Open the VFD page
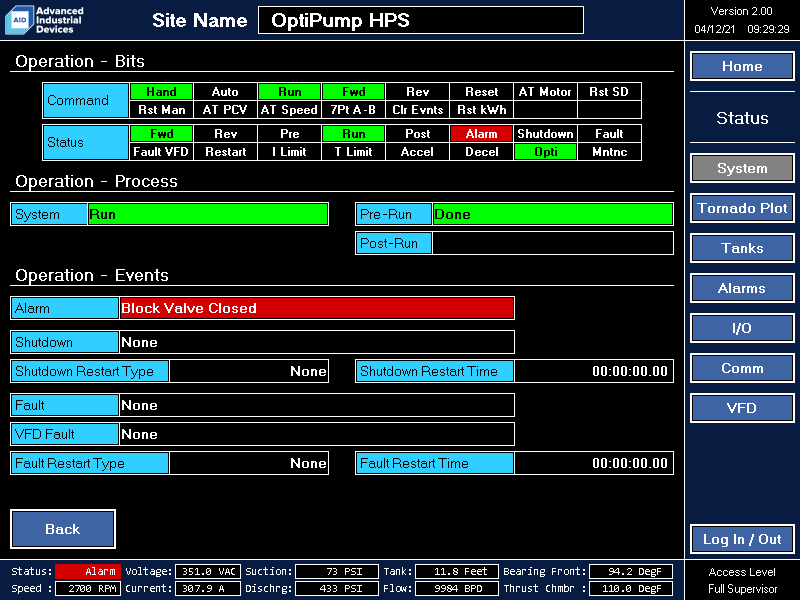800x600 pixels. coord(742,408)
